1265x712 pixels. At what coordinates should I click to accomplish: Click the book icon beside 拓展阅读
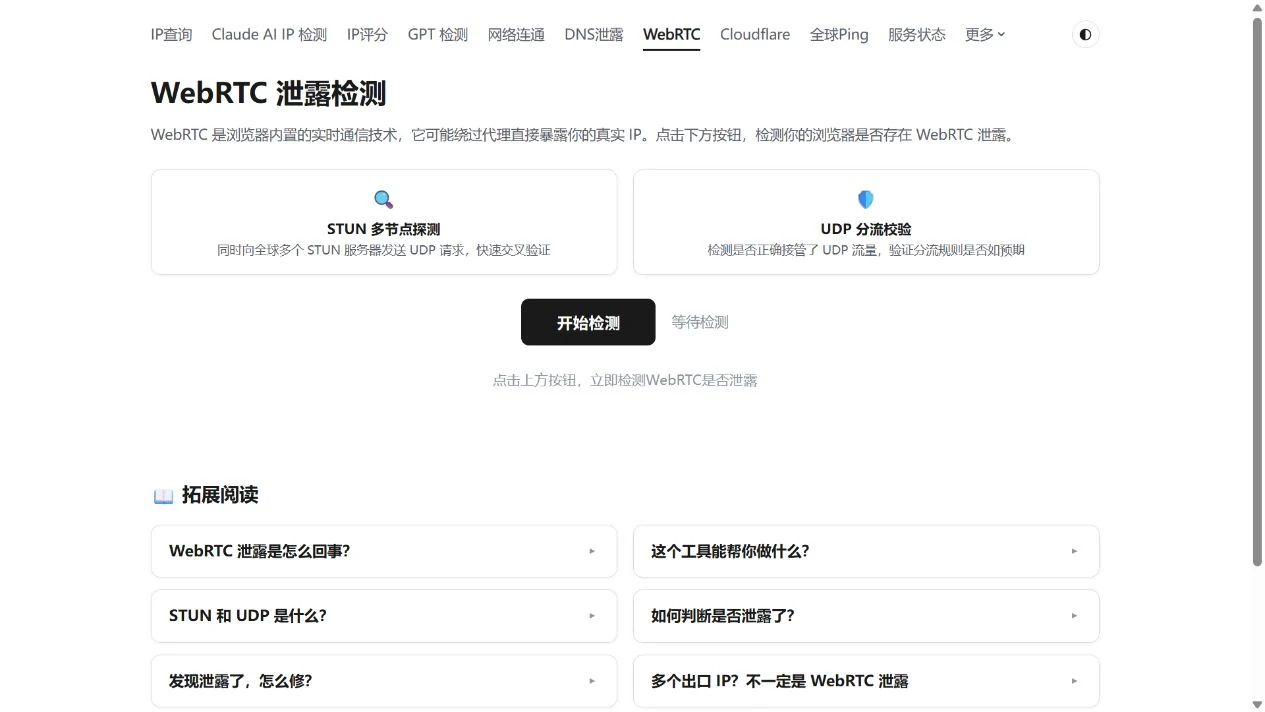163,496
